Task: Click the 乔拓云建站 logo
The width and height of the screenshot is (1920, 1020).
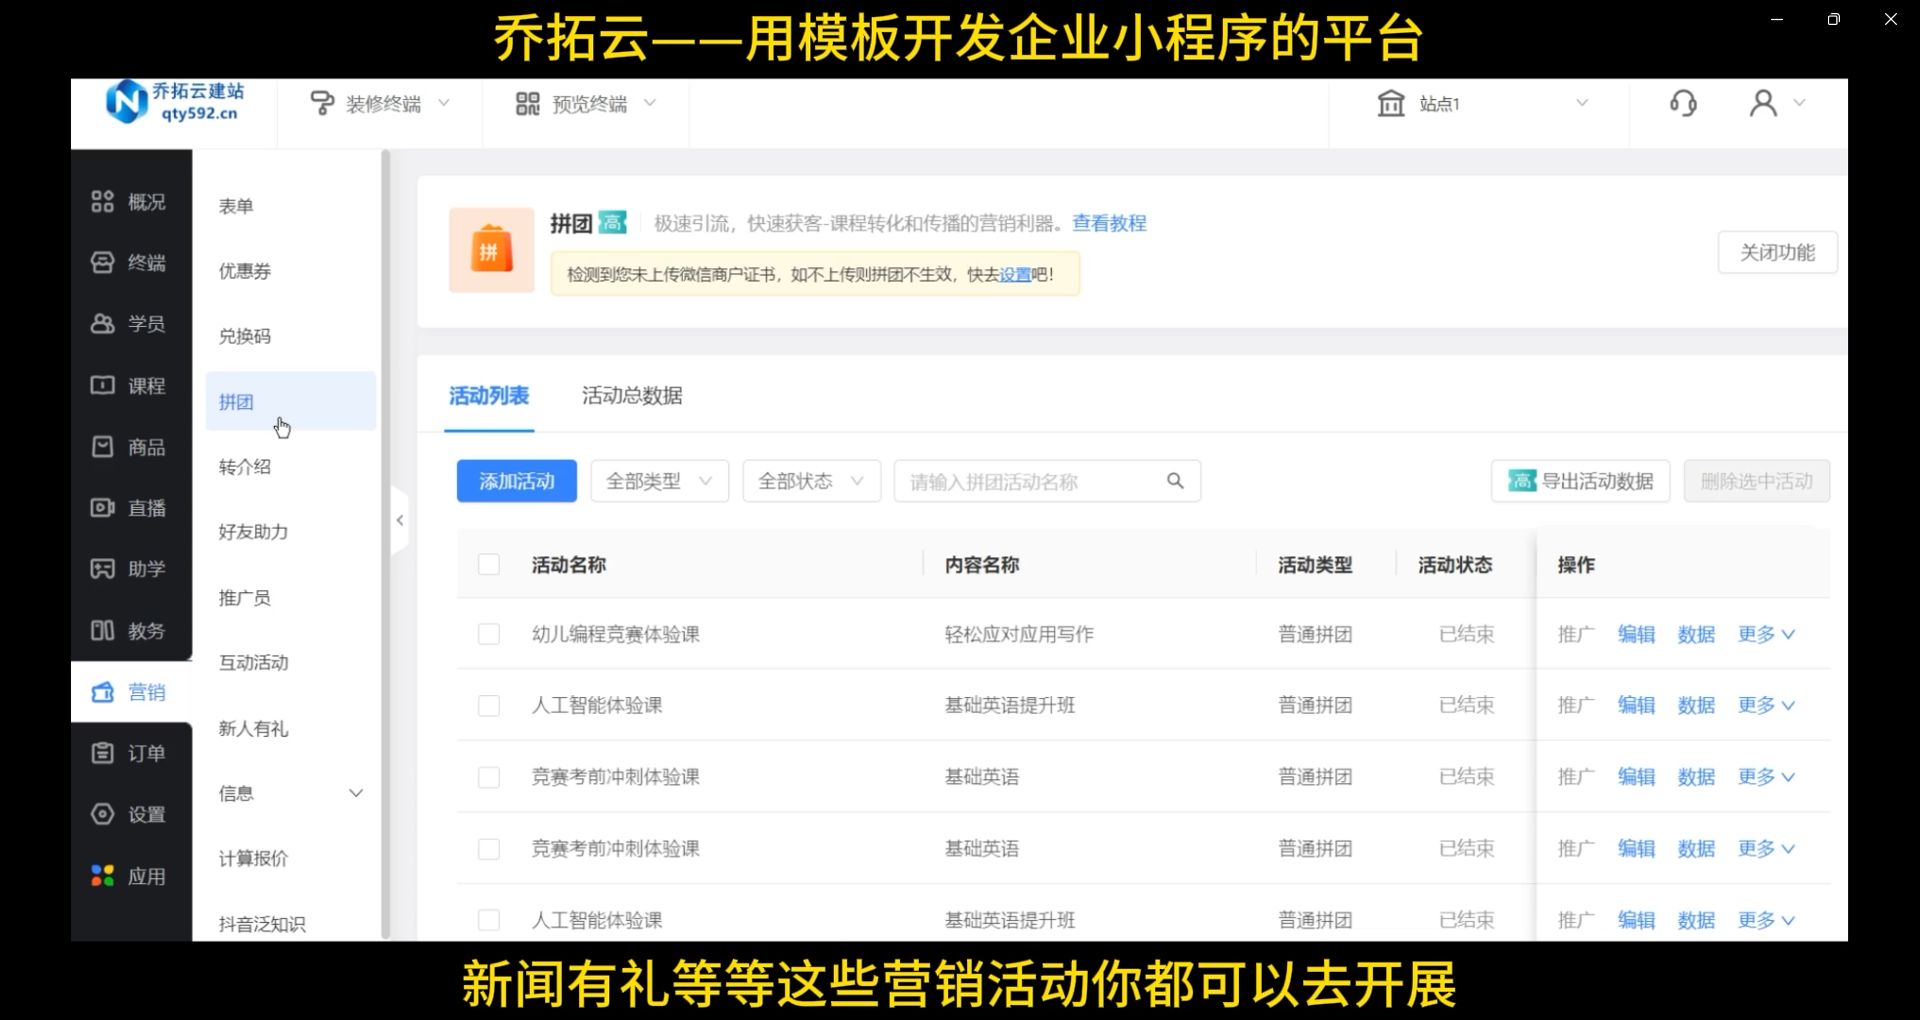Action: click(x=175, y=102)
